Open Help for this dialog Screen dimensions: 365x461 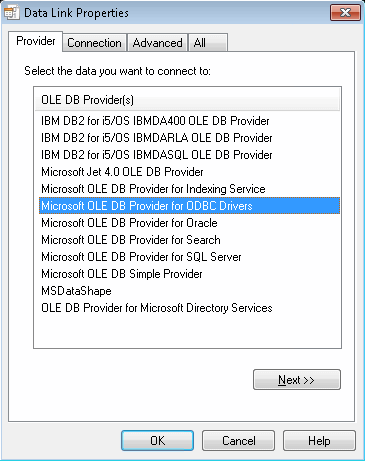(319, 441)
